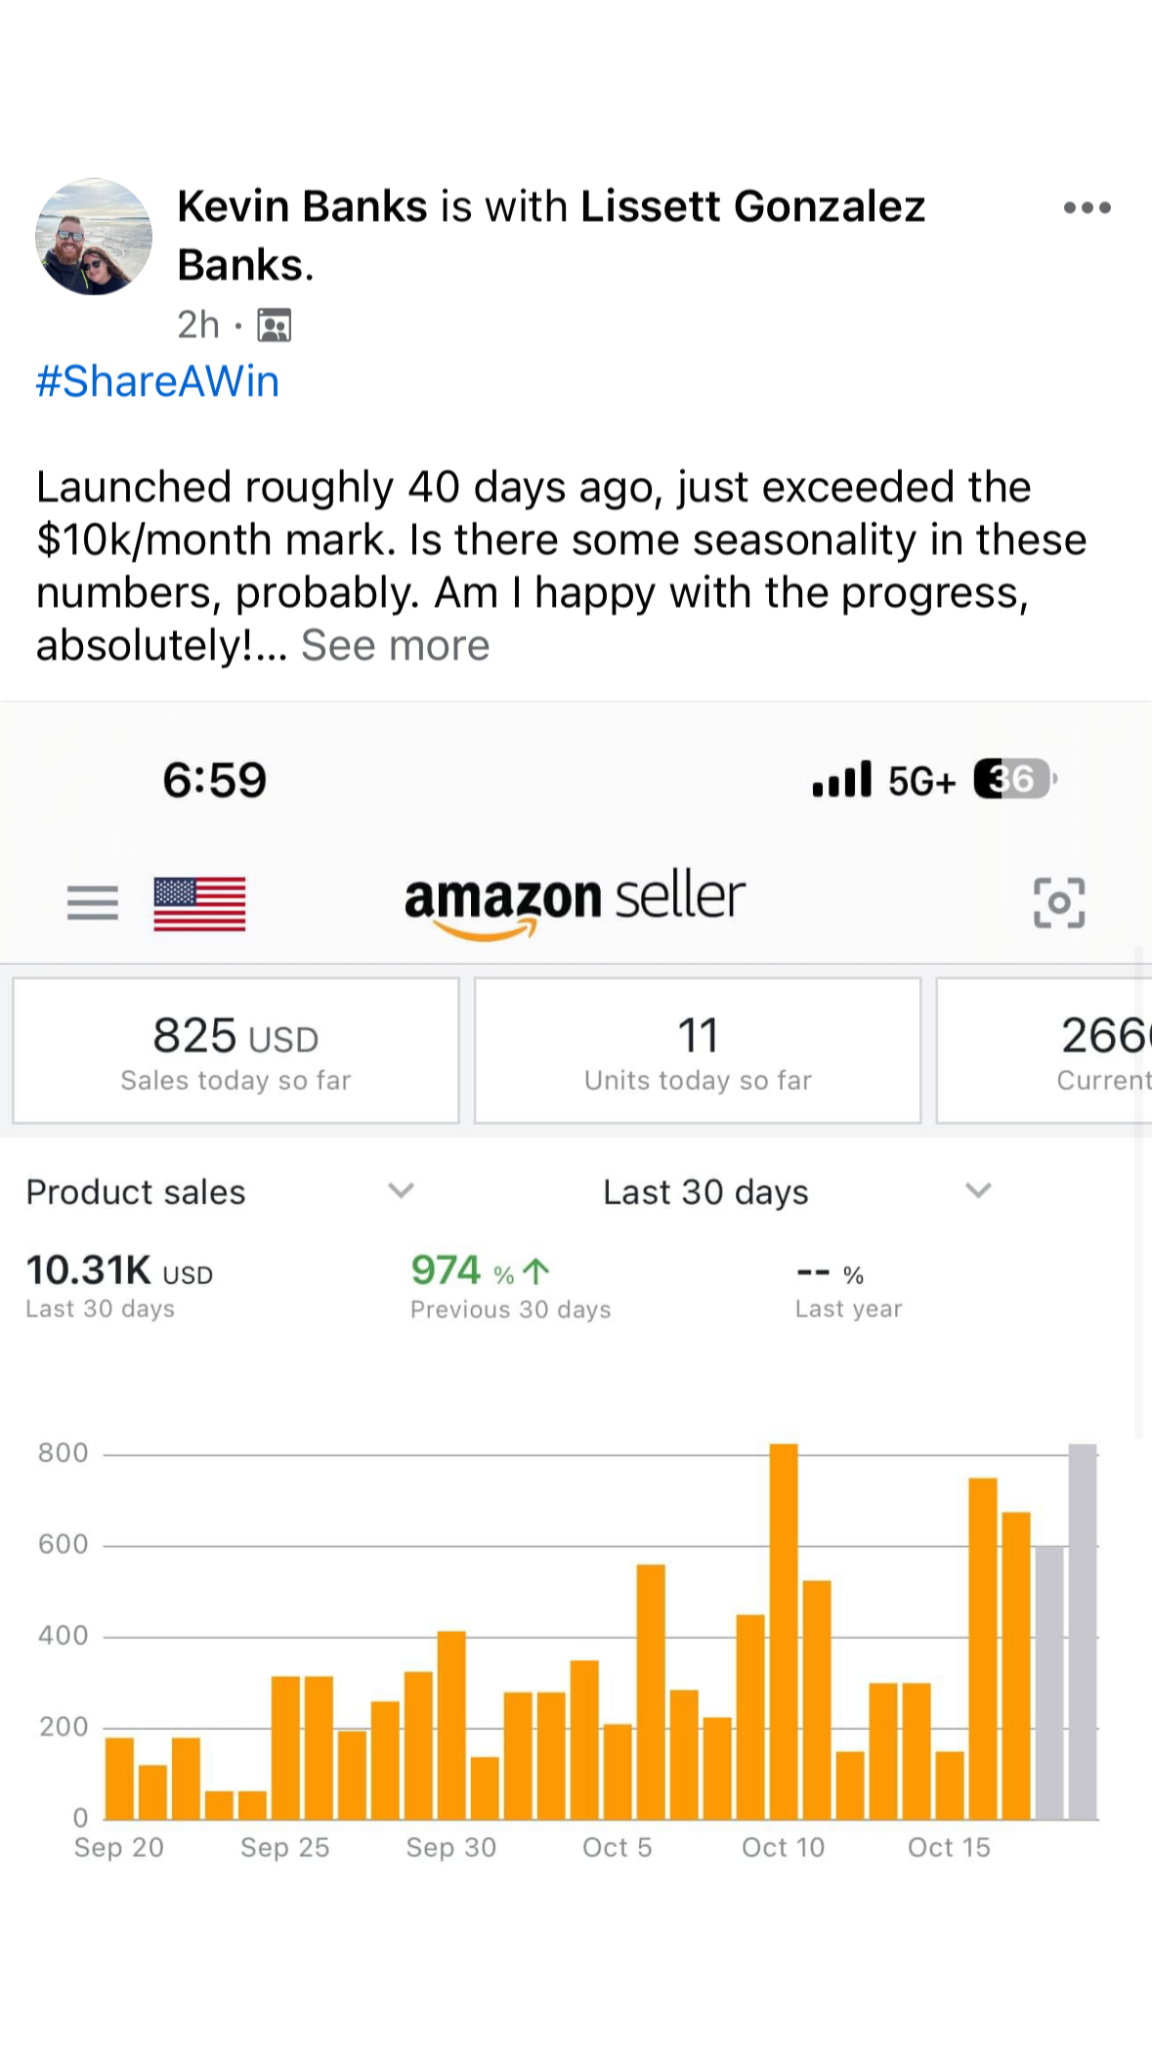The image size is (1152, 2048).
Task: Open Lissett Gonzalez Banks profile link
Action: point(752,207)
